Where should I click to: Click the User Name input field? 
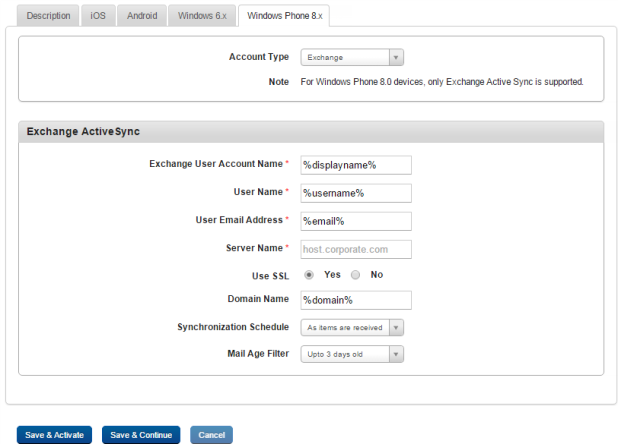pos(356,193)
